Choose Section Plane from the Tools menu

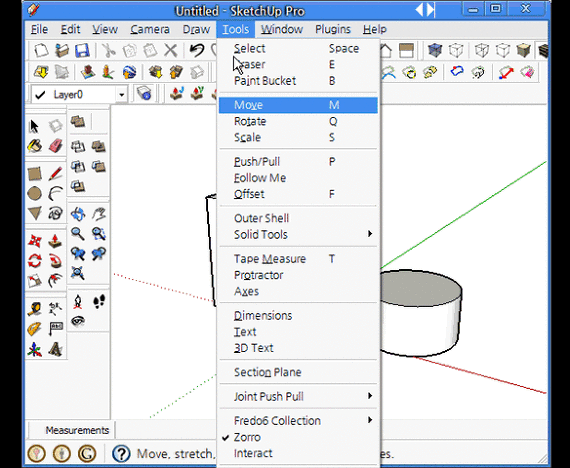pyautogui.click(x=298, y=372)
